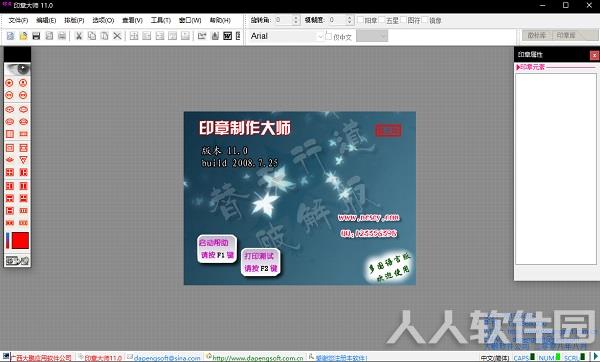Open the 文件(F) menu
Image resolution: width=600 pixels, height=362 pixels.
click(18, 20)
